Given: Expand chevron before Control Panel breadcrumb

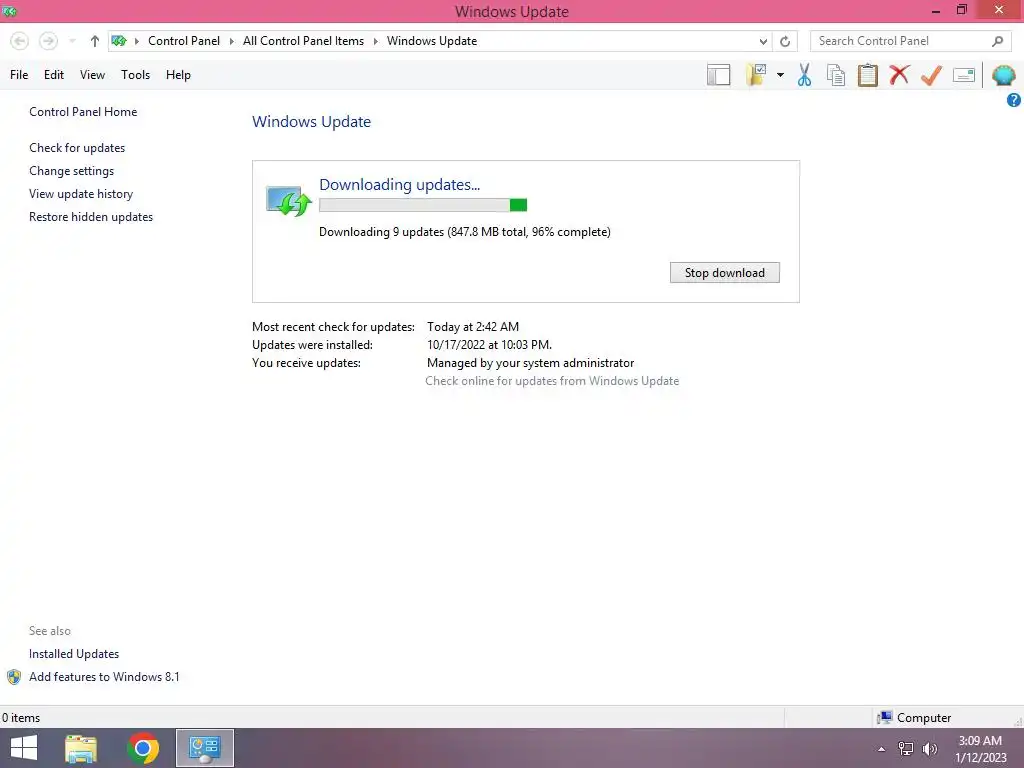Looking at the screenshot, I should (136, 41).
